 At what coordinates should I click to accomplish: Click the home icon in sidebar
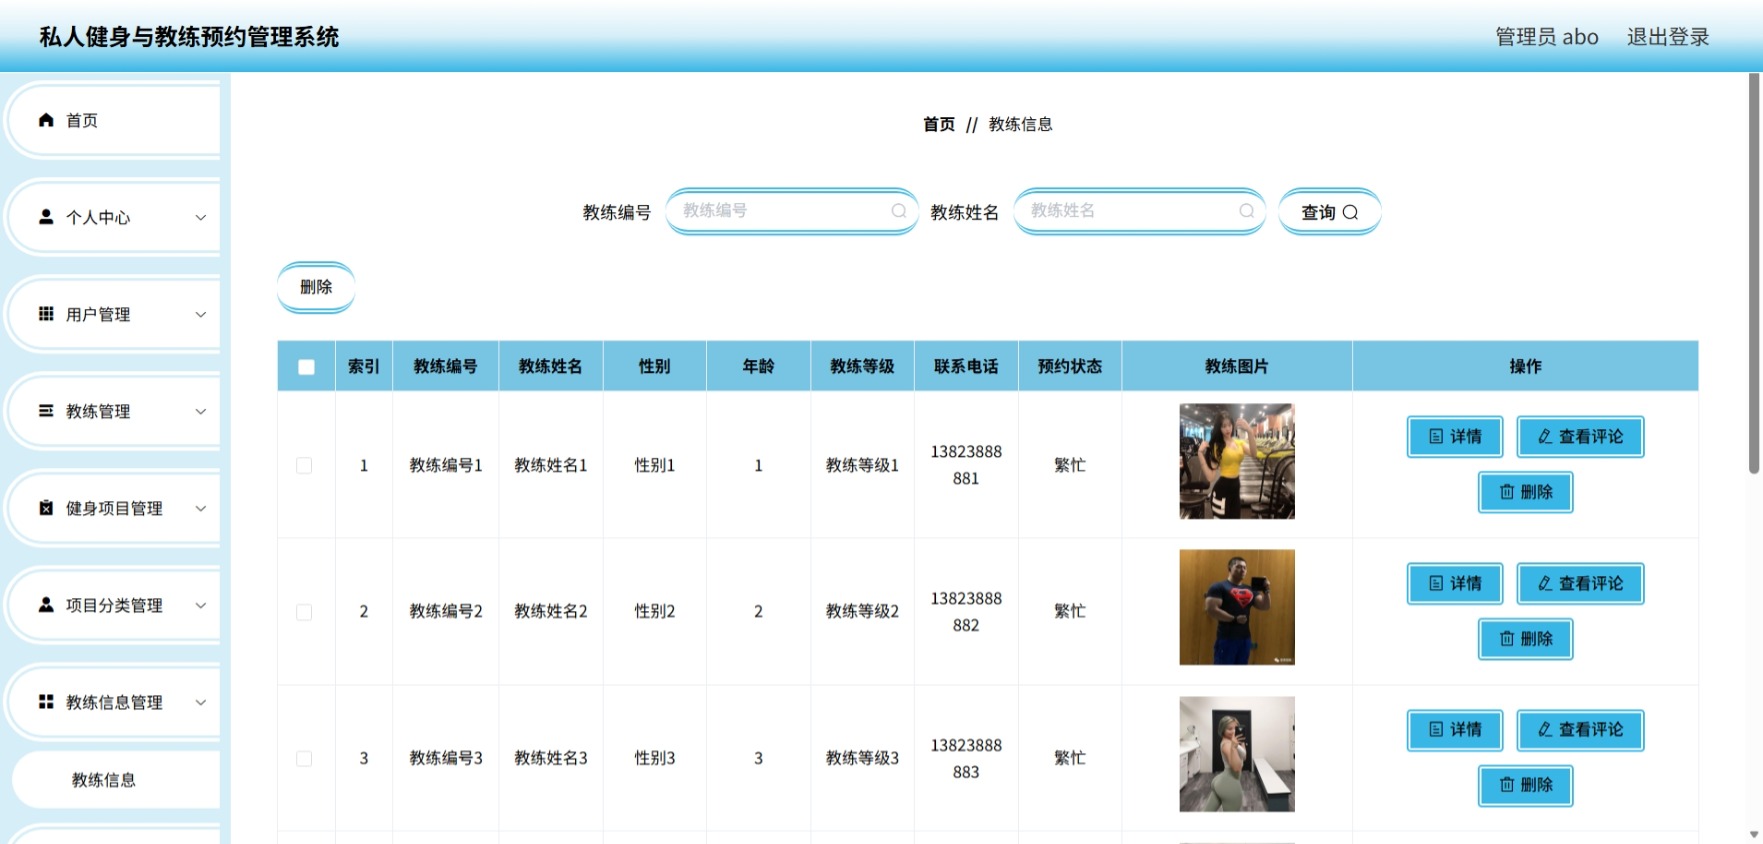(46, 120)
